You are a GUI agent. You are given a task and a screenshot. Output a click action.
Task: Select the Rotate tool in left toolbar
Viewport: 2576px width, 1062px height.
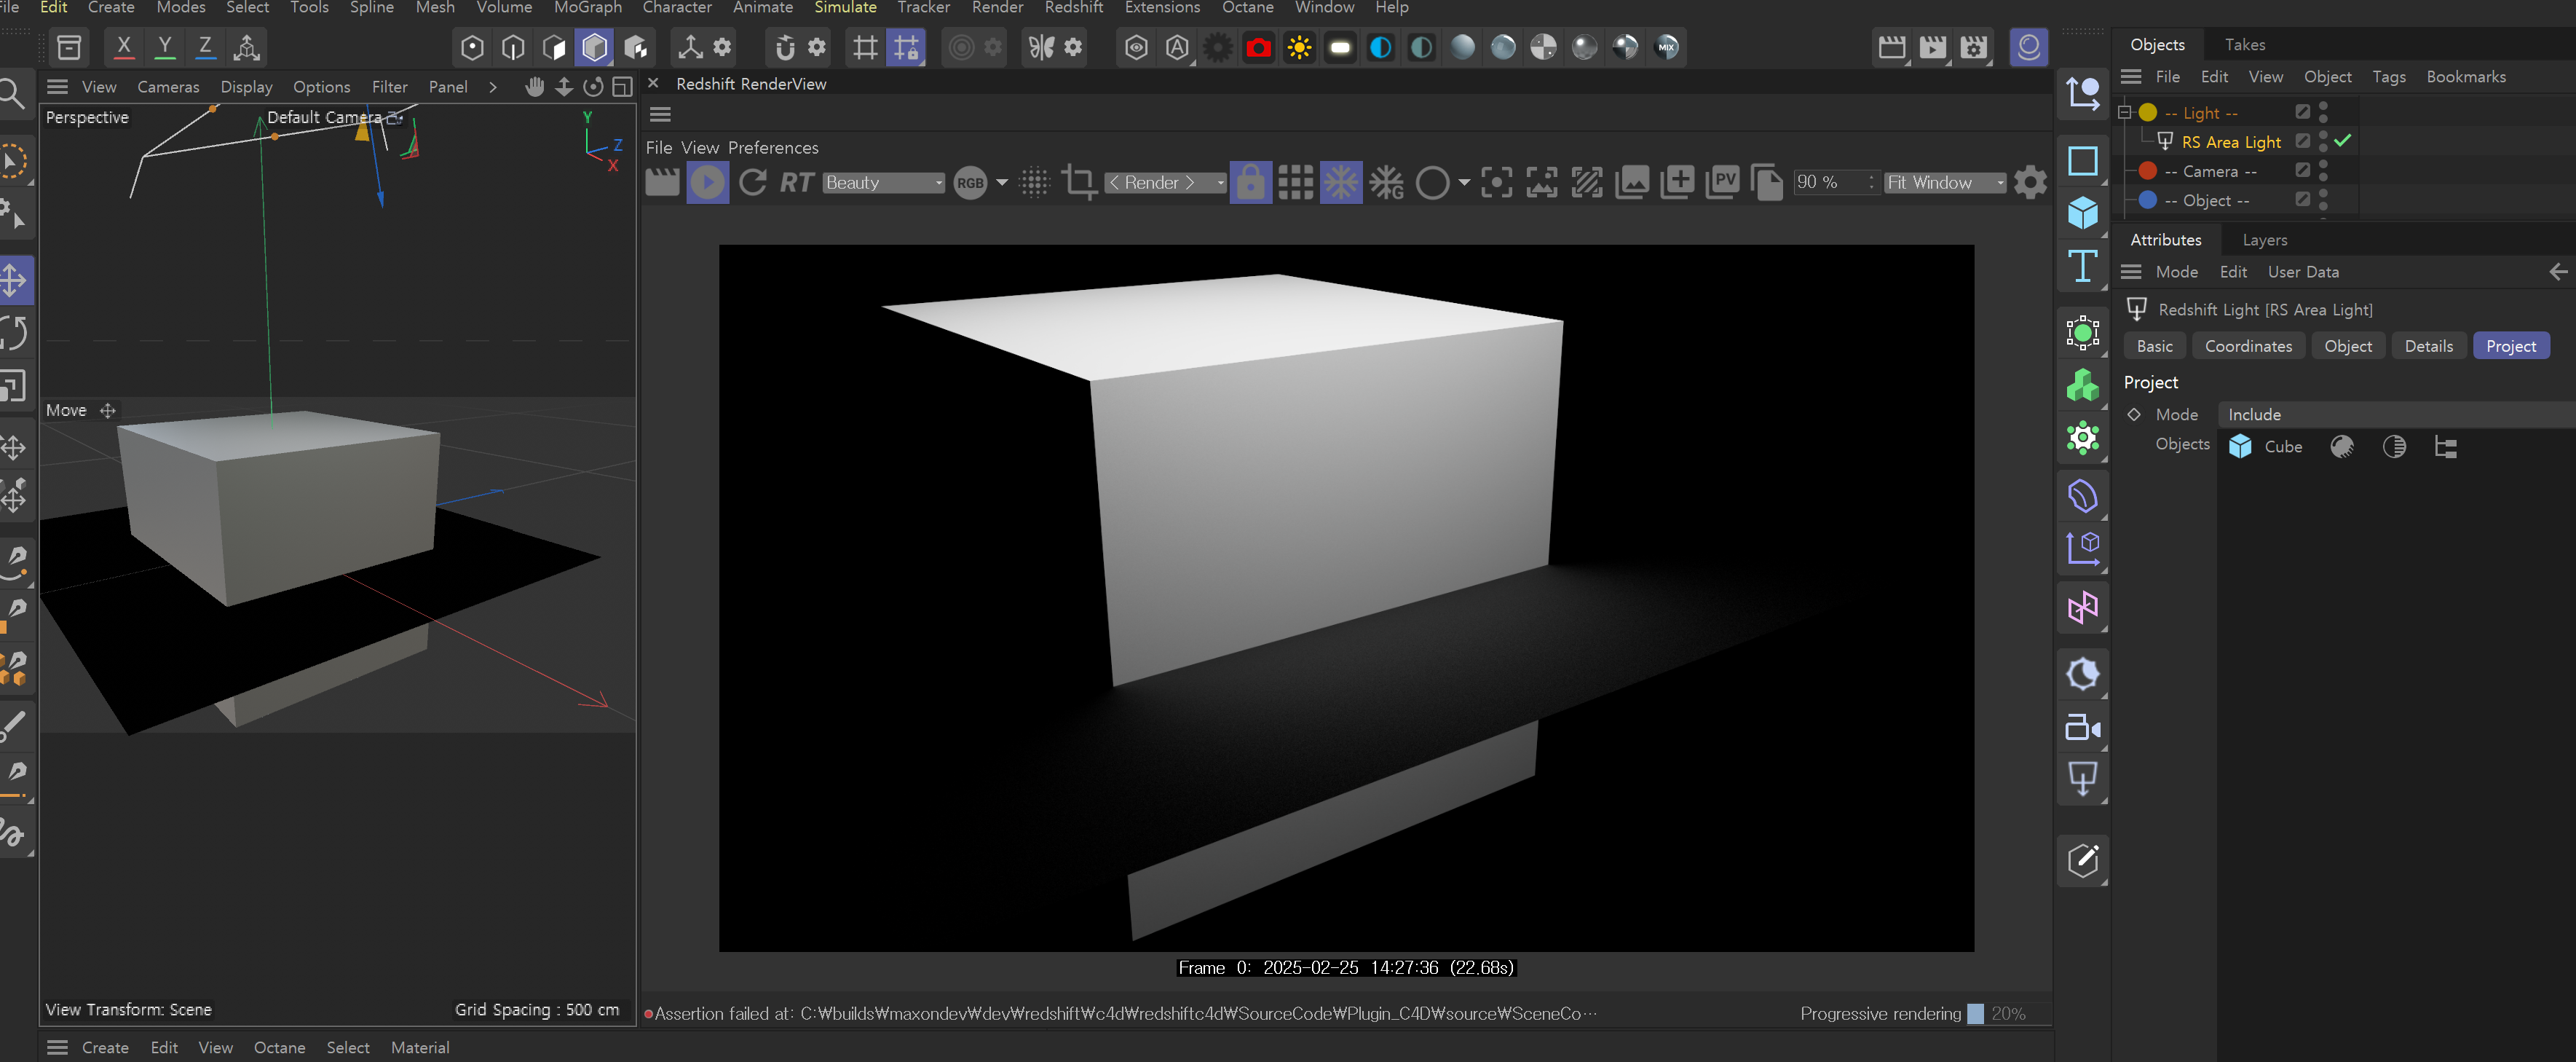click(x=14, y=333)
